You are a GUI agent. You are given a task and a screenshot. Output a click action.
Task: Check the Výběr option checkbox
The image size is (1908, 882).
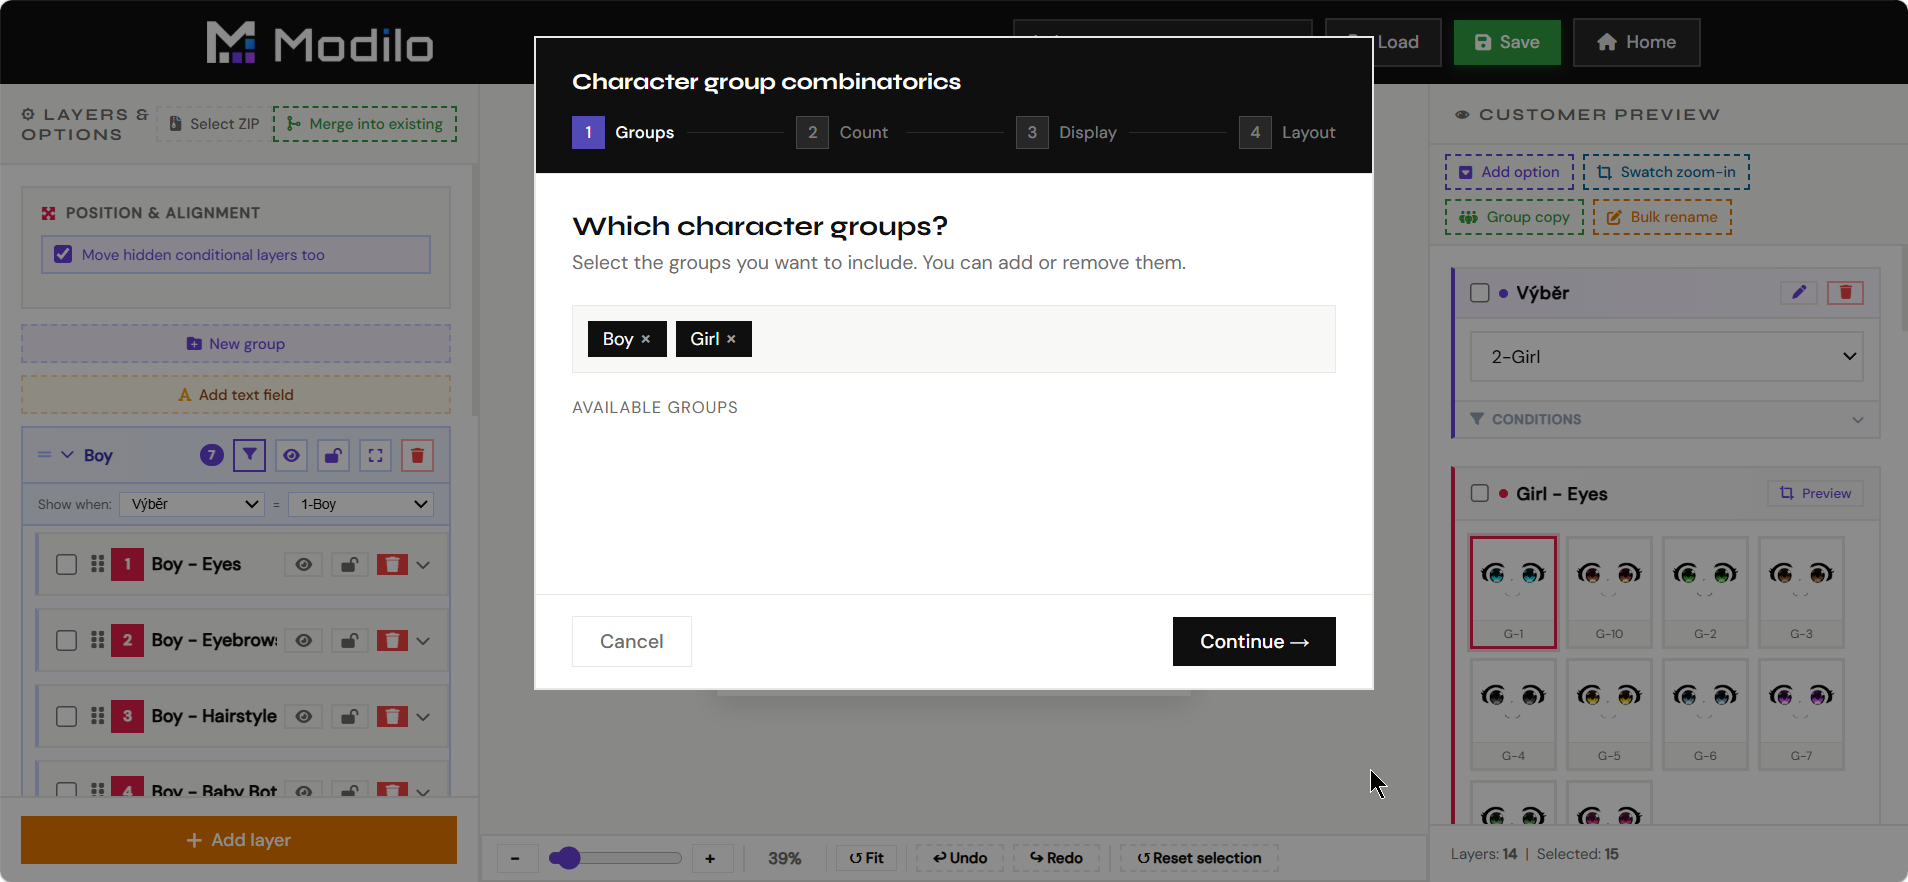point(1480,293)
